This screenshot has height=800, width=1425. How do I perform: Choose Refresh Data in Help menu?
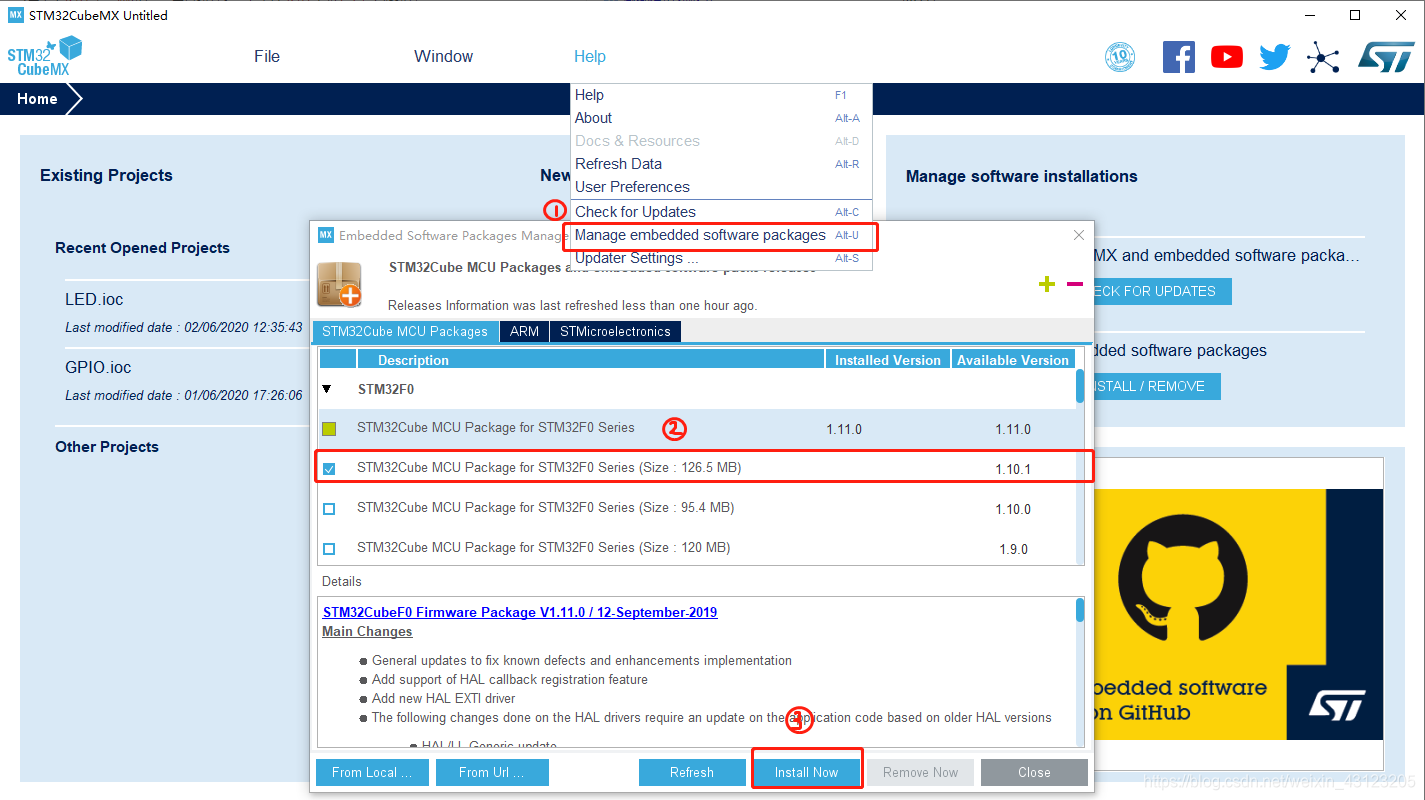[x=721, y=164]
